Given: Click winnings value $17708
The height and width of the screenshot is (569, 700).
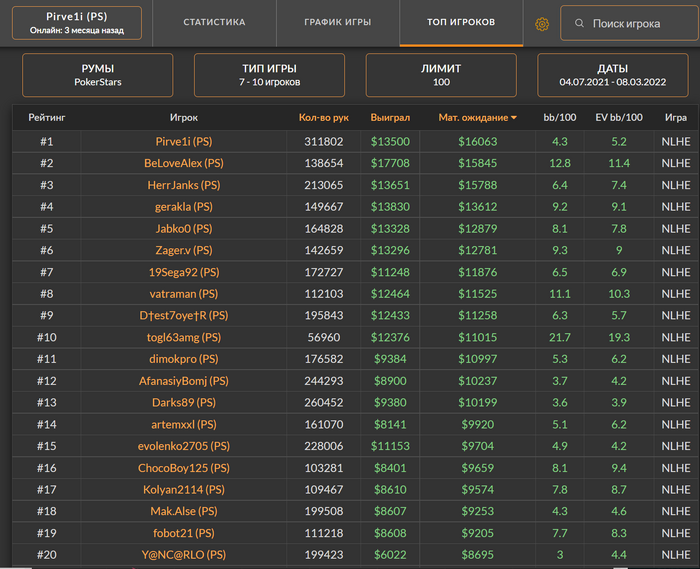Looking at the screenshot, I should tap(390, 163).
